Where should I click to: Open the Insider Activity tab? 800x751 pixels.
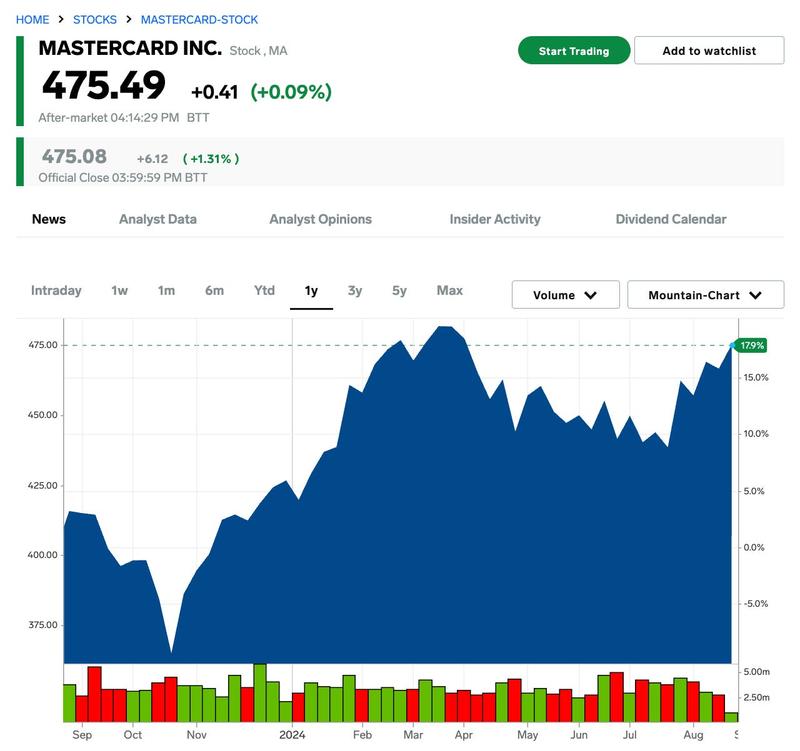click(495, 219)
